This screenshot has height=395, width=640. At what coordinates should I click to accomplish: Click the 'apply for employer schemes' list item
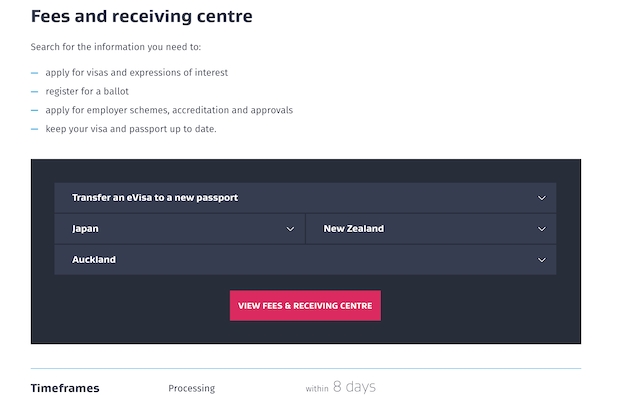(x=169, y=110)
